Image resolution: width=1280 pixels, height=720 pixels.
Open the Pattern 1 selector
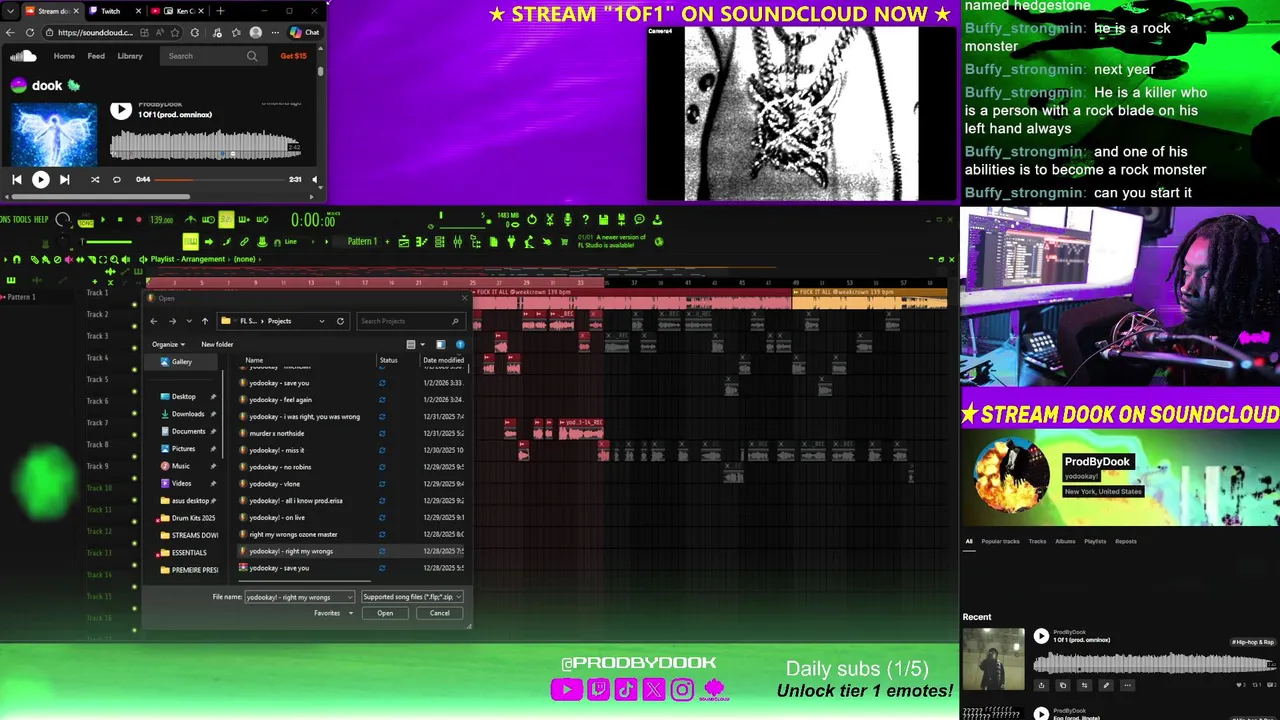click(x=362, y=241)
